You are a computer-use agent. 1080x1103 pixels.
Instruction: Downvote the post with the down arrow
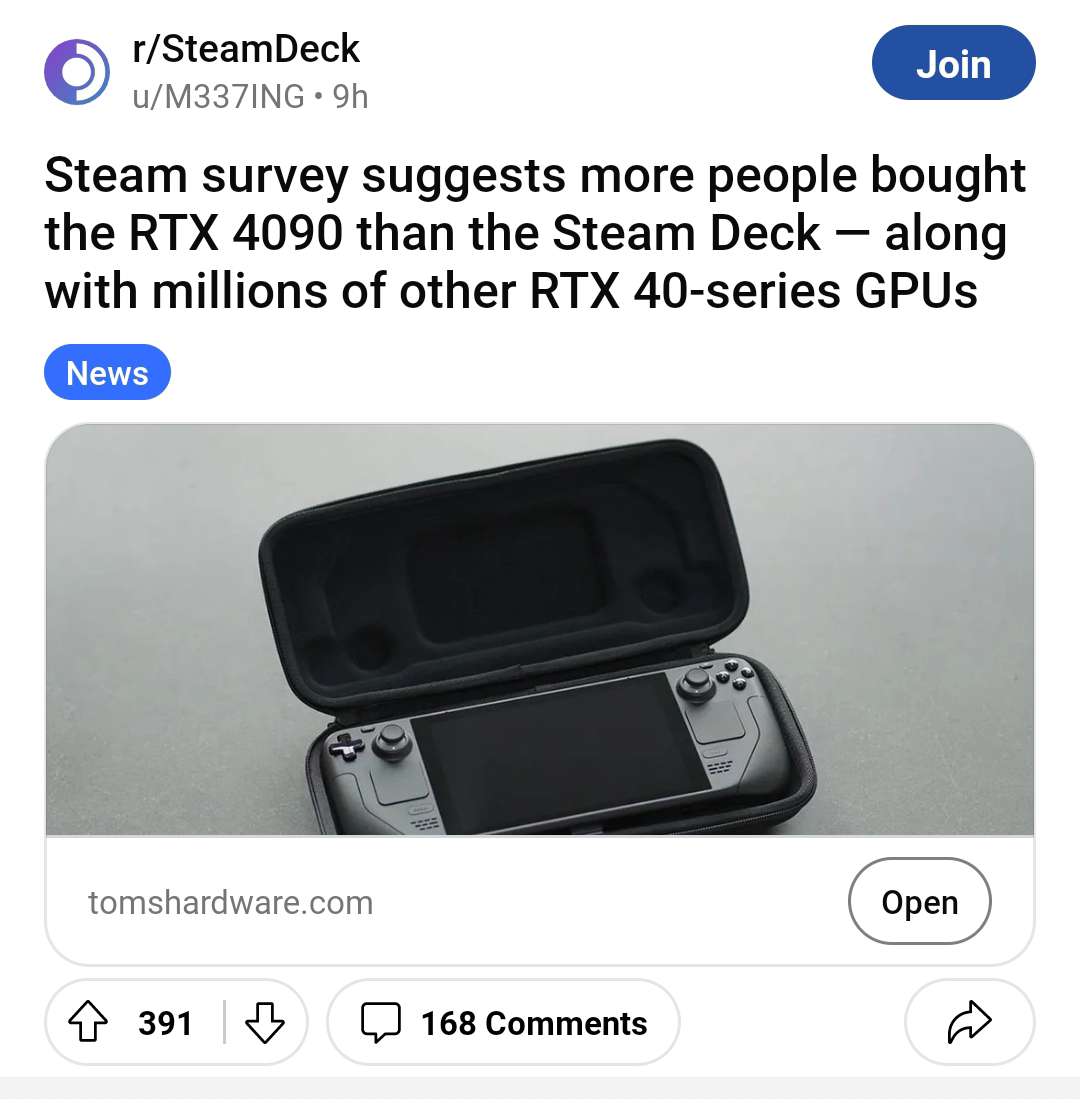265,1022
